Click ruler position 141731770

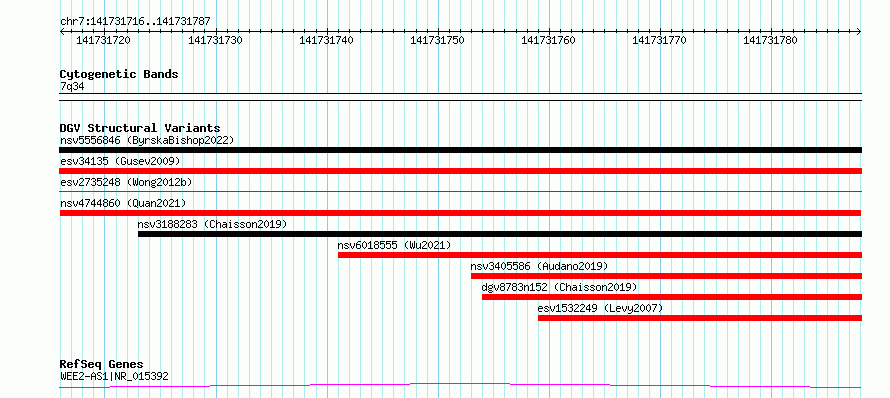pyautogui.click(x=660, y=40)
